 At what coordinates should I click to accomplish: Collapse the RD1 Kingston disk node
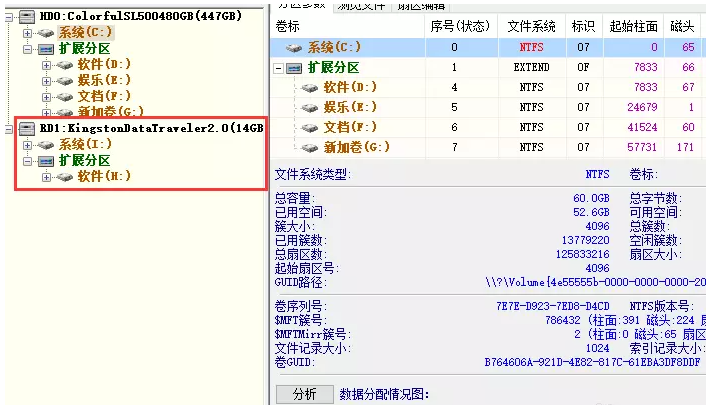9,130
